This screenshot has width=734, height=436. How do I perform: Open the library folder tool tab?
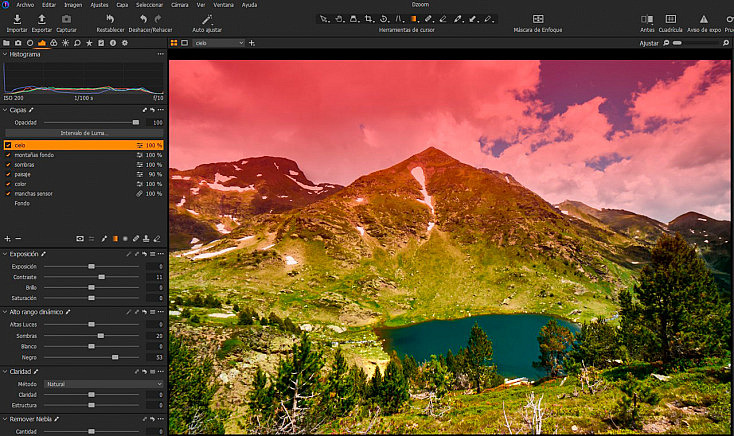pos(7,43)
